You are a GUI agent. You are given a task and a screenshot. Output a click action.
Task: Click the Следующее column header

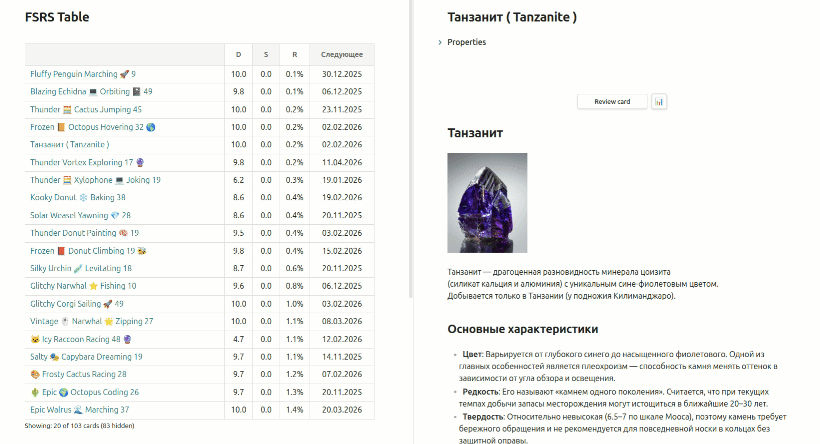click(342, 54)
